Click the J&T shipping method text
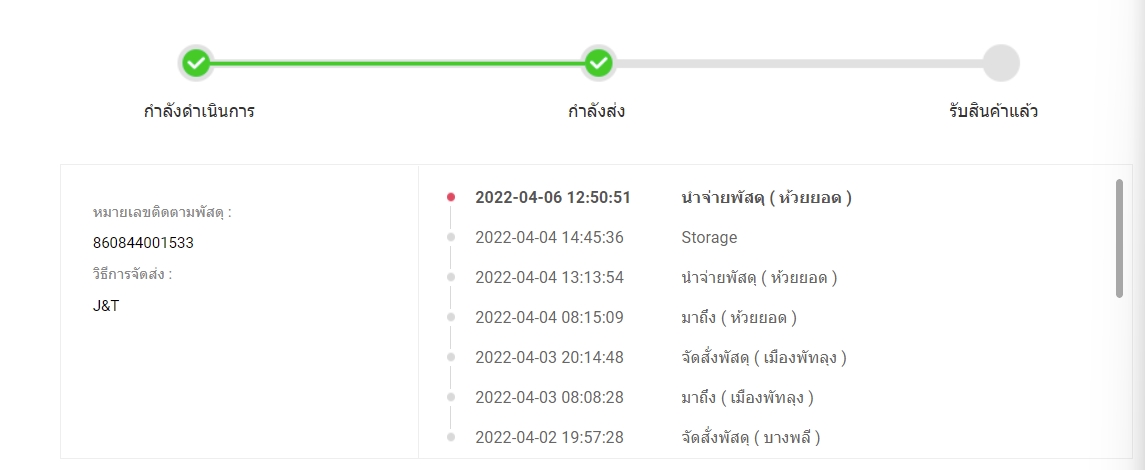The width and height of the screenshot is (1145, 470). coord(105,306)
